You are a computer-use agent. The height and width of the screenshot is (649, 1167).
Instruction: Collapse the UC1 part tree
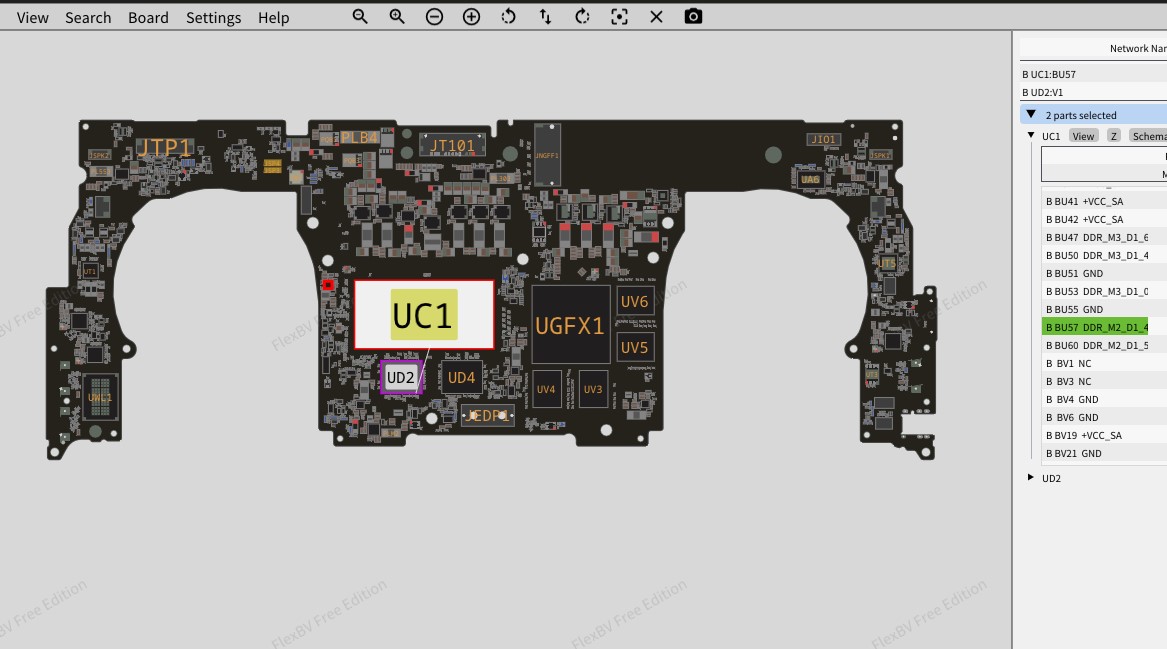point(1031,135)
